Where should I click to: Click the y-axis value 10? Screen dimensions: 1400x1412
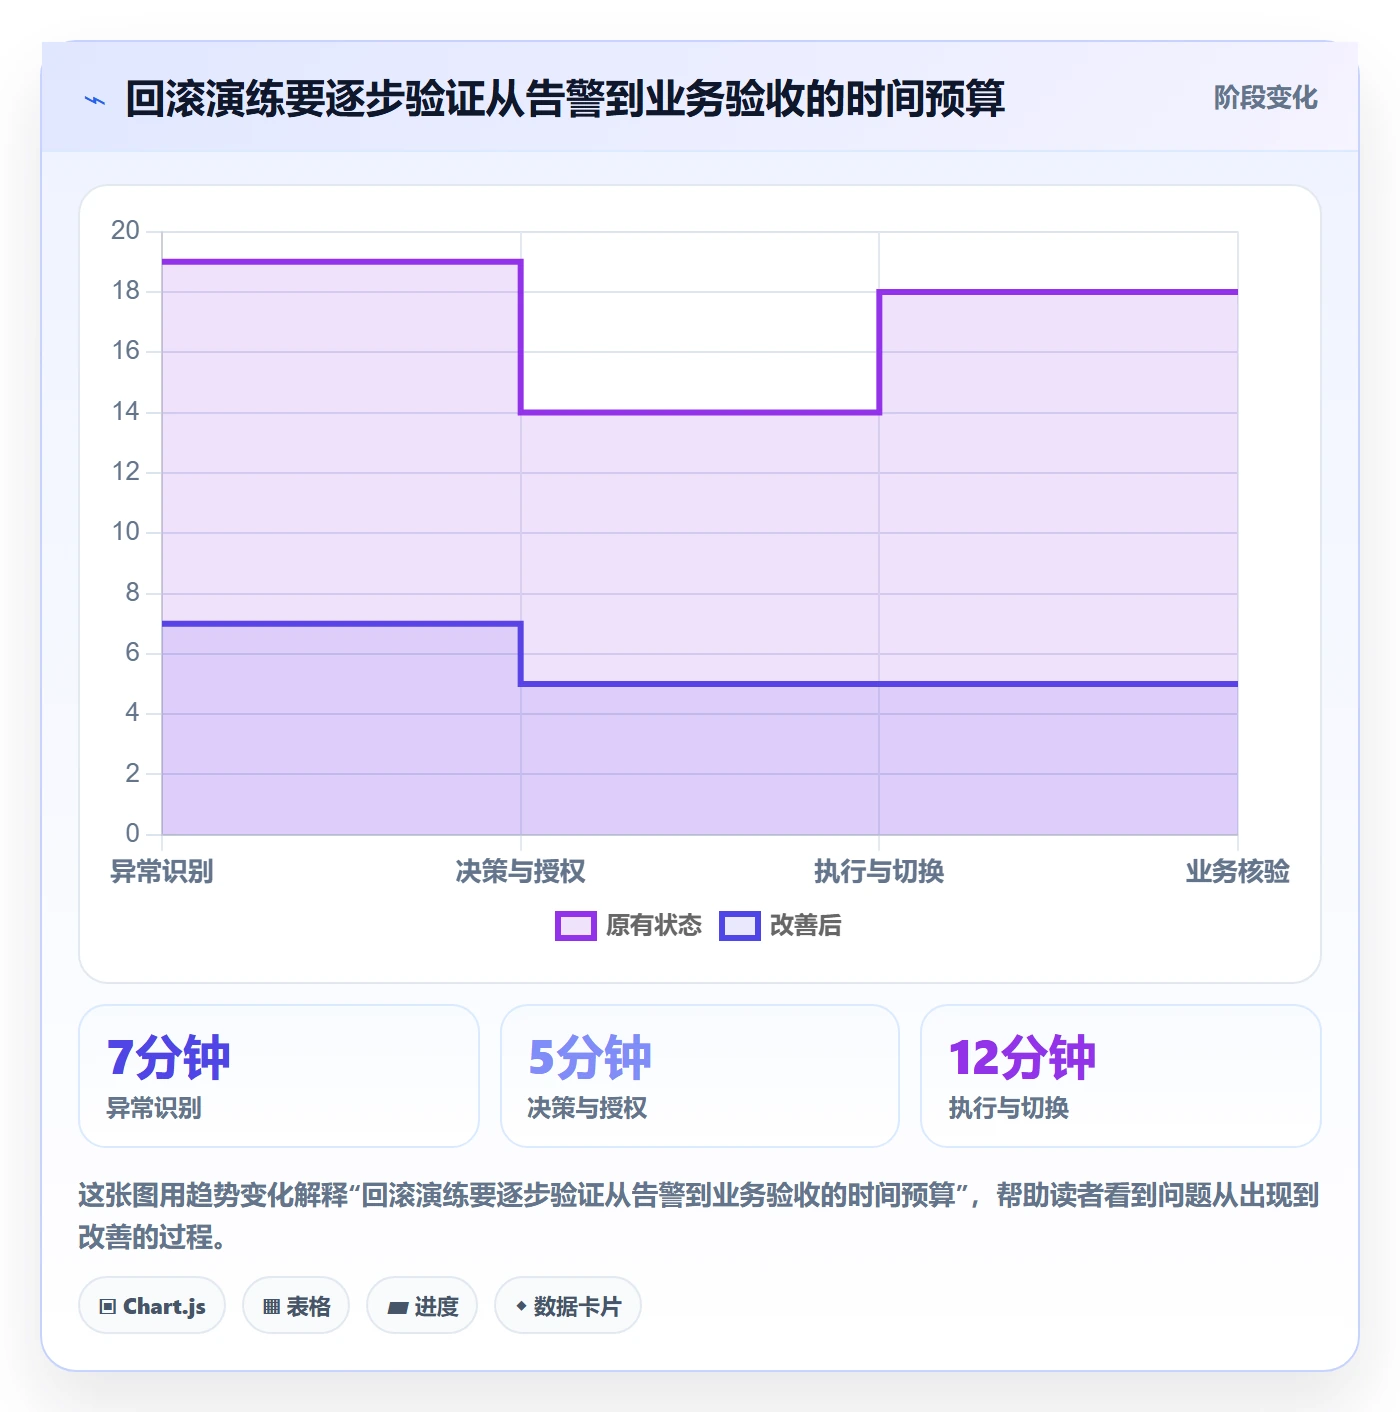click(125, 532)
